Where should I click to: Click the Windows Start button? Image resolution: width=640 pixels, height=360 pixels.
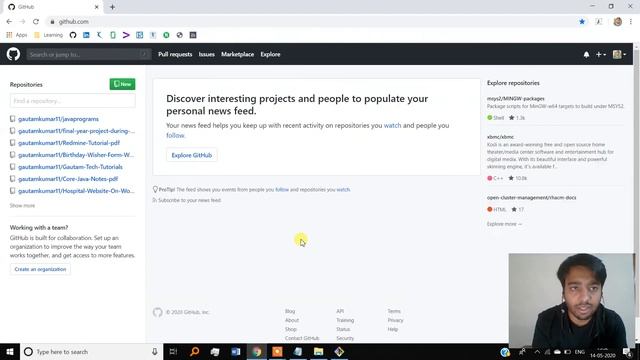pyautogui.click(x=10, y=351)
